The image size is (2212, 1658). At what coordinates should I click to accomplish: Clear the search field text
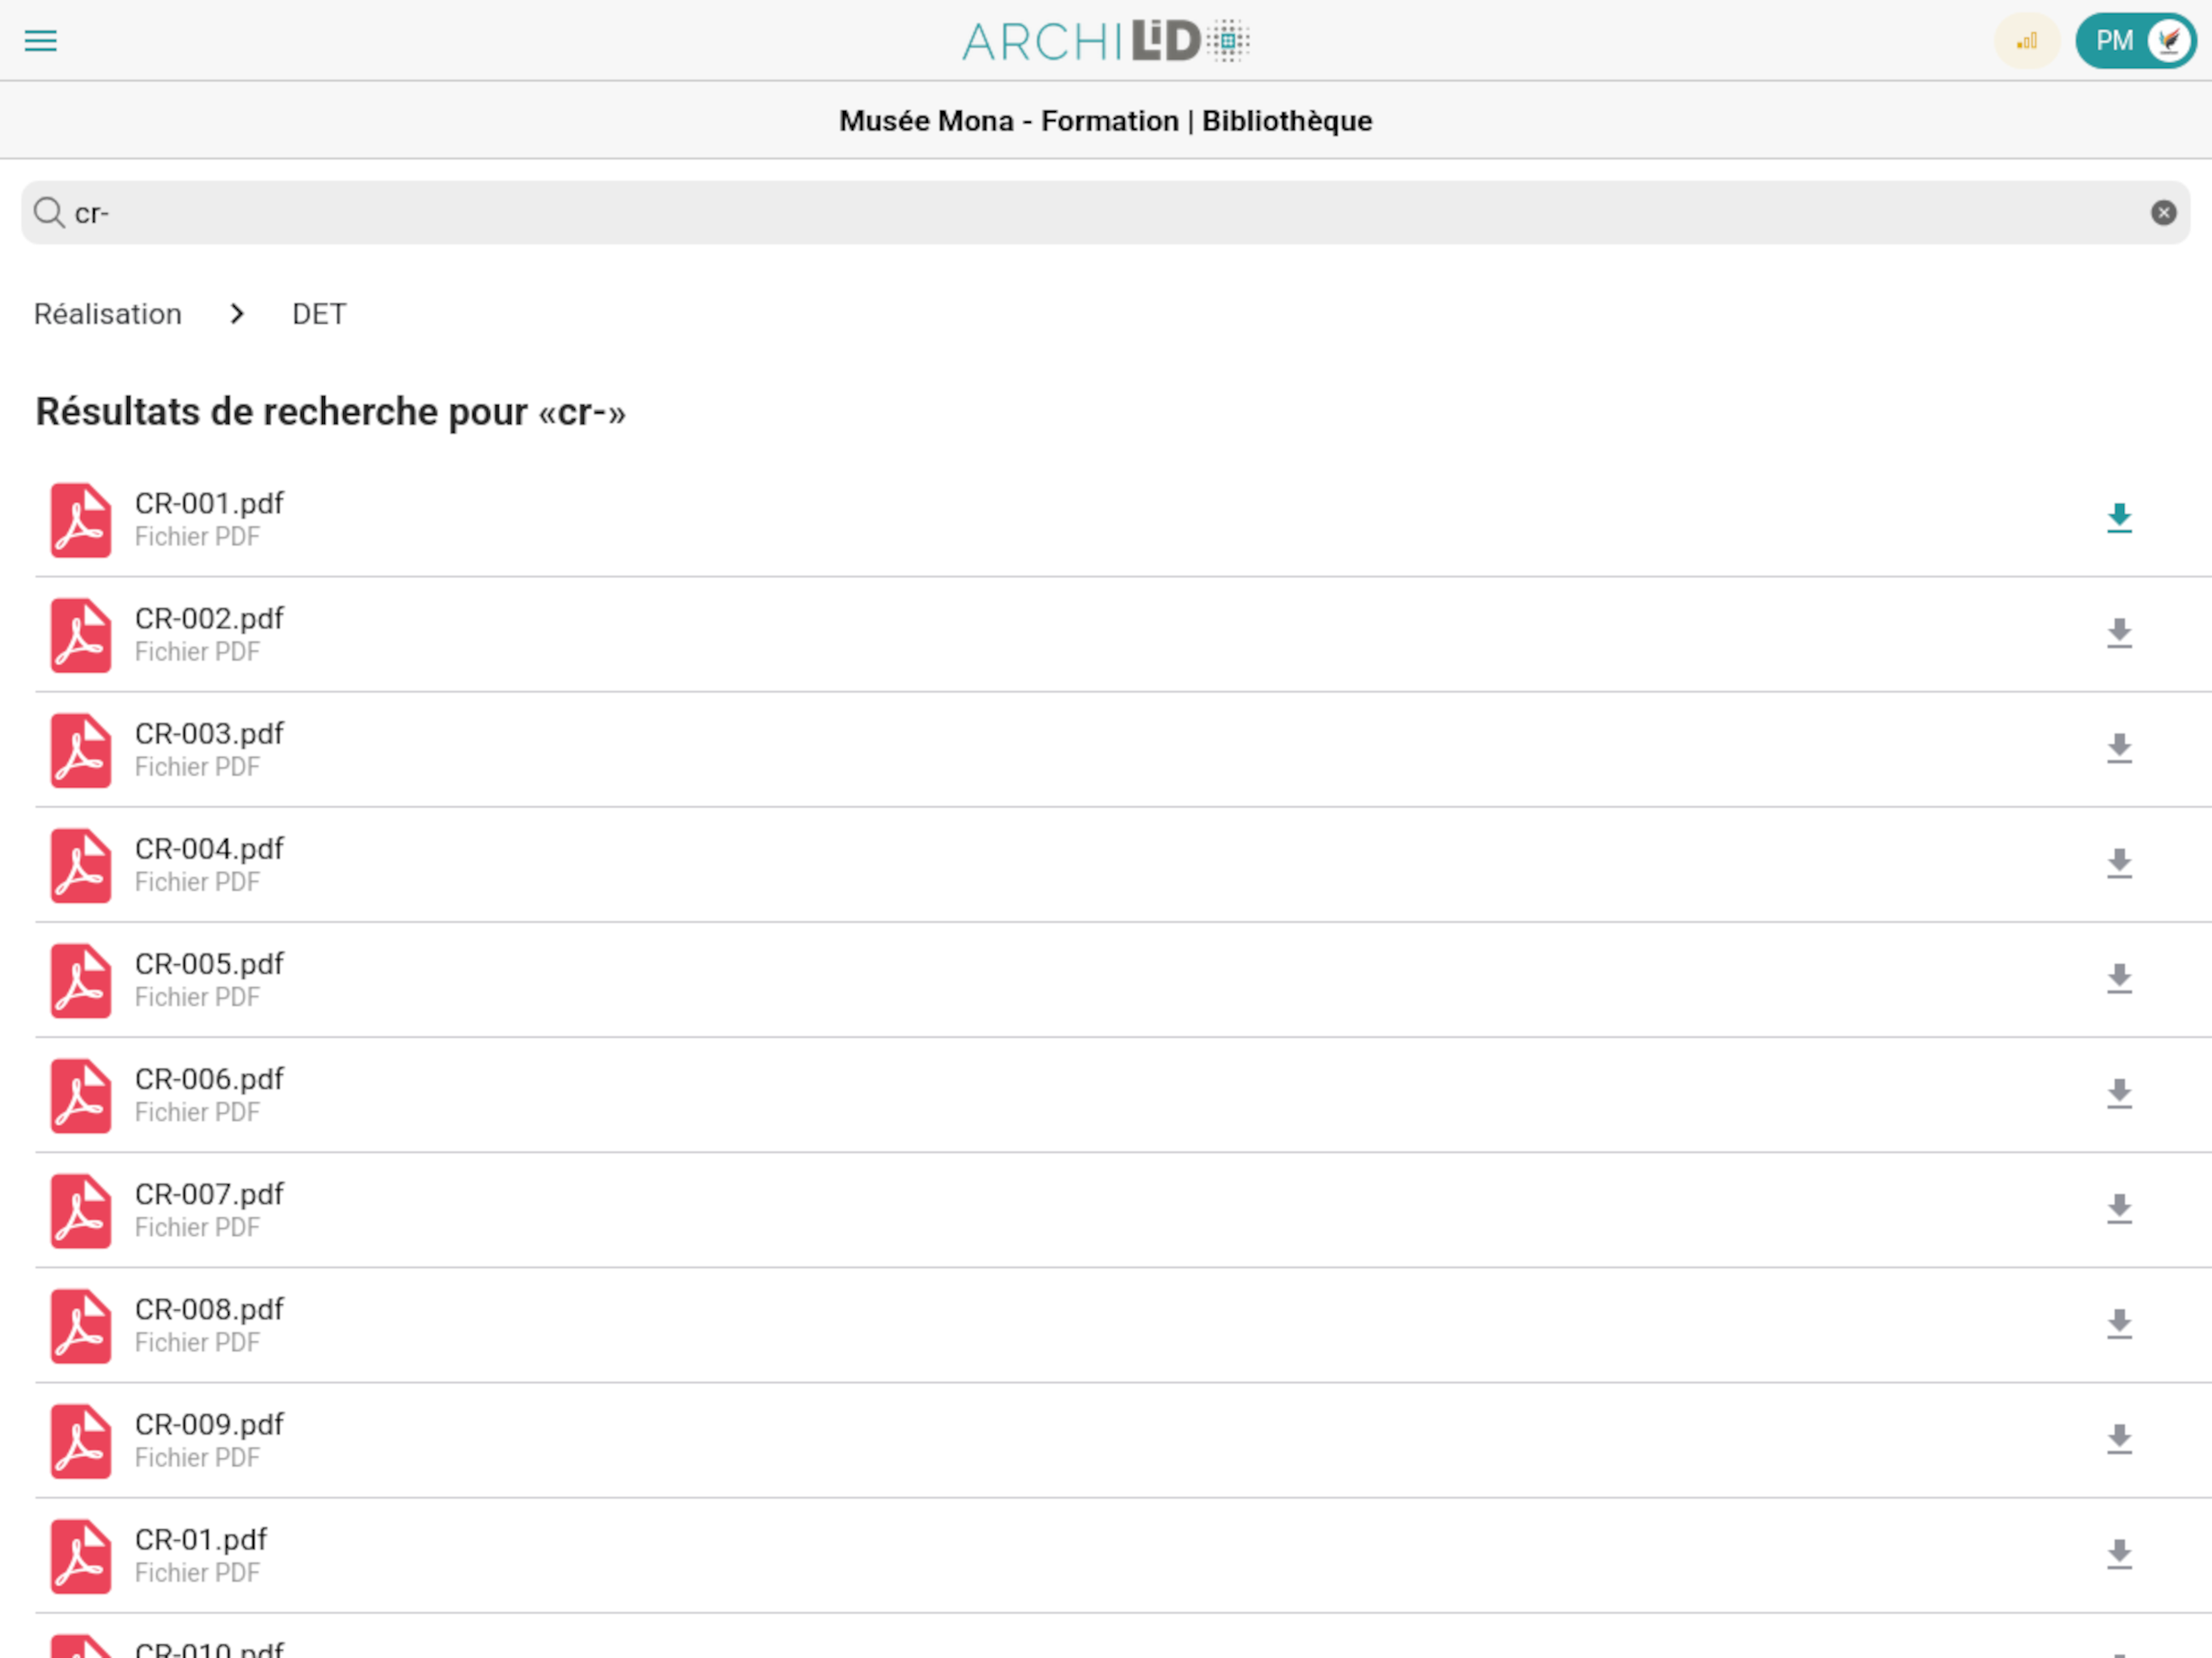click(x=2163, y=213)
